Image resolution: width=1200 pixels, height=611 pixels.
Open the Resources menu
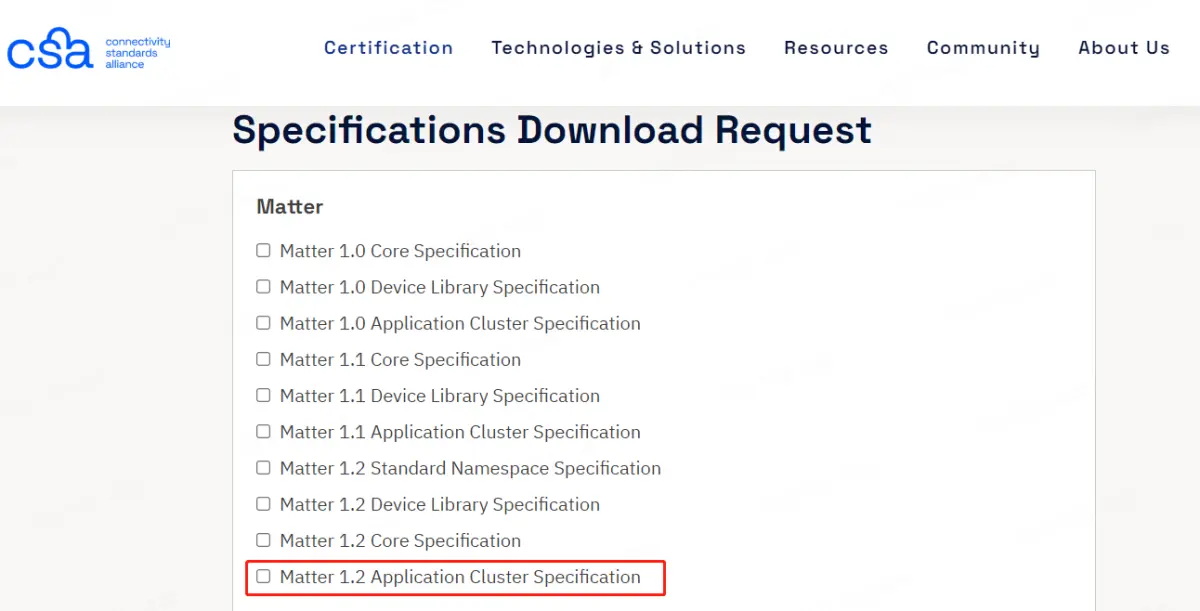click(836, 48)
